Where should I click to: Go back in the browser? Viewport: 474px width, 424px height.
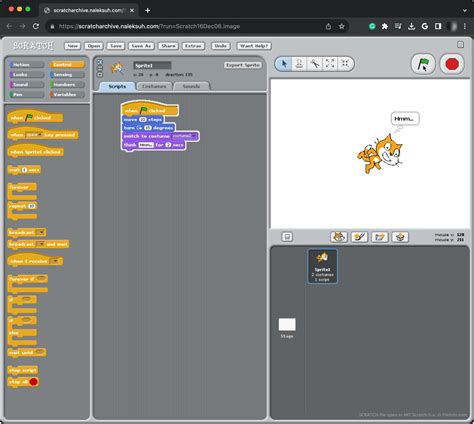pyautogui.click(x=9, y=26)
